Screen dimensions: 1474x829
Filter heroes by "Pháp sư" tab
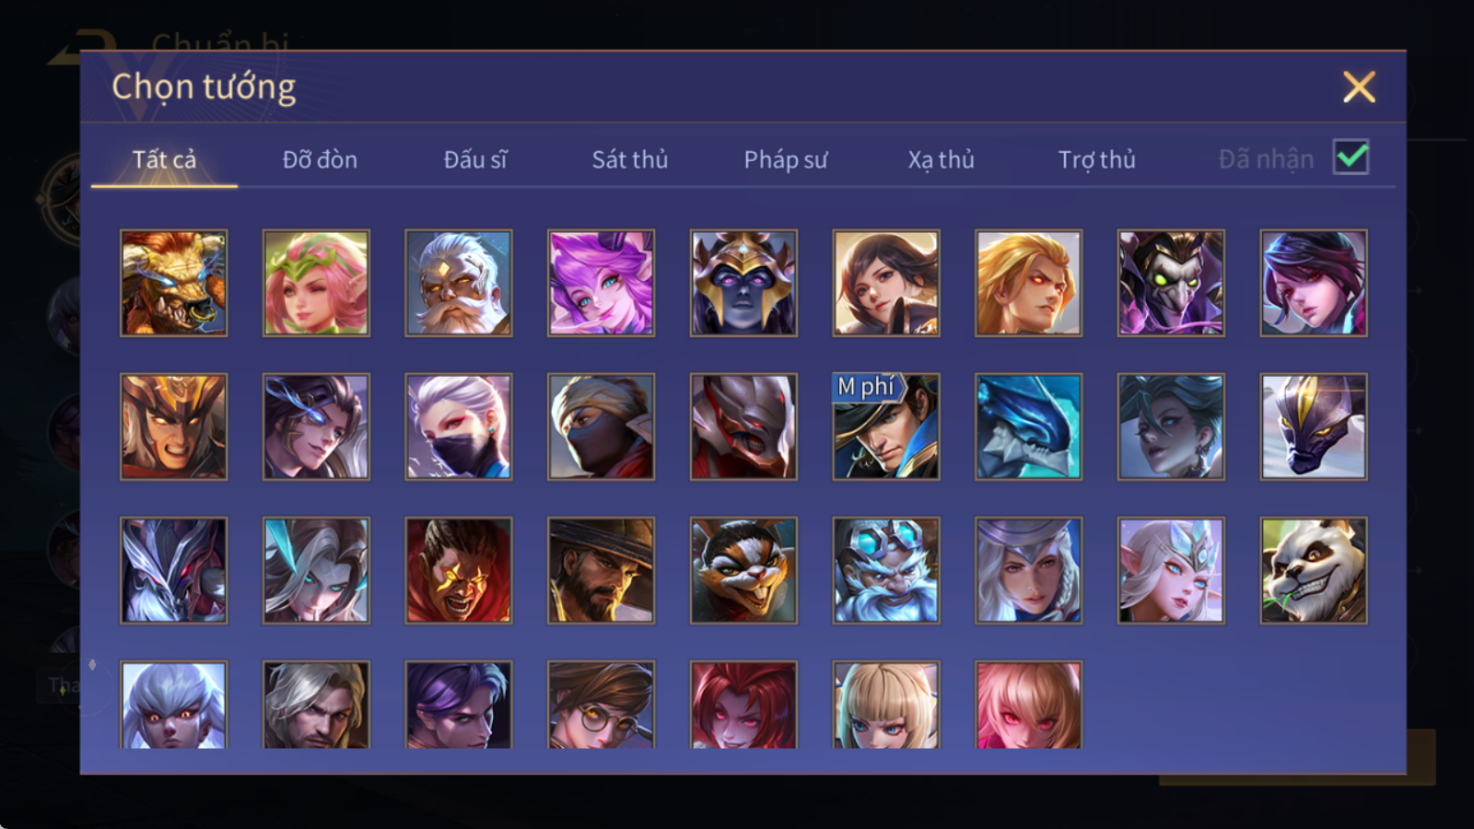tap(786, 160)
